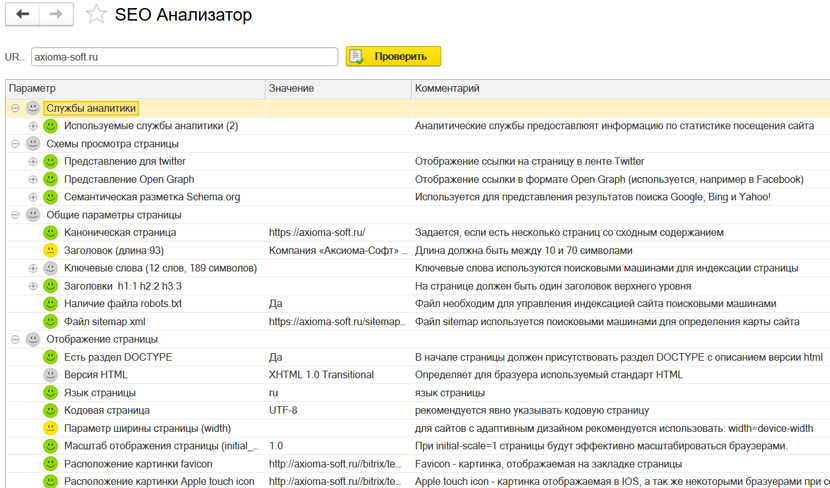Expand Представление для twitter row
This screenshot has height=488, width=830.
click(33, 161)
